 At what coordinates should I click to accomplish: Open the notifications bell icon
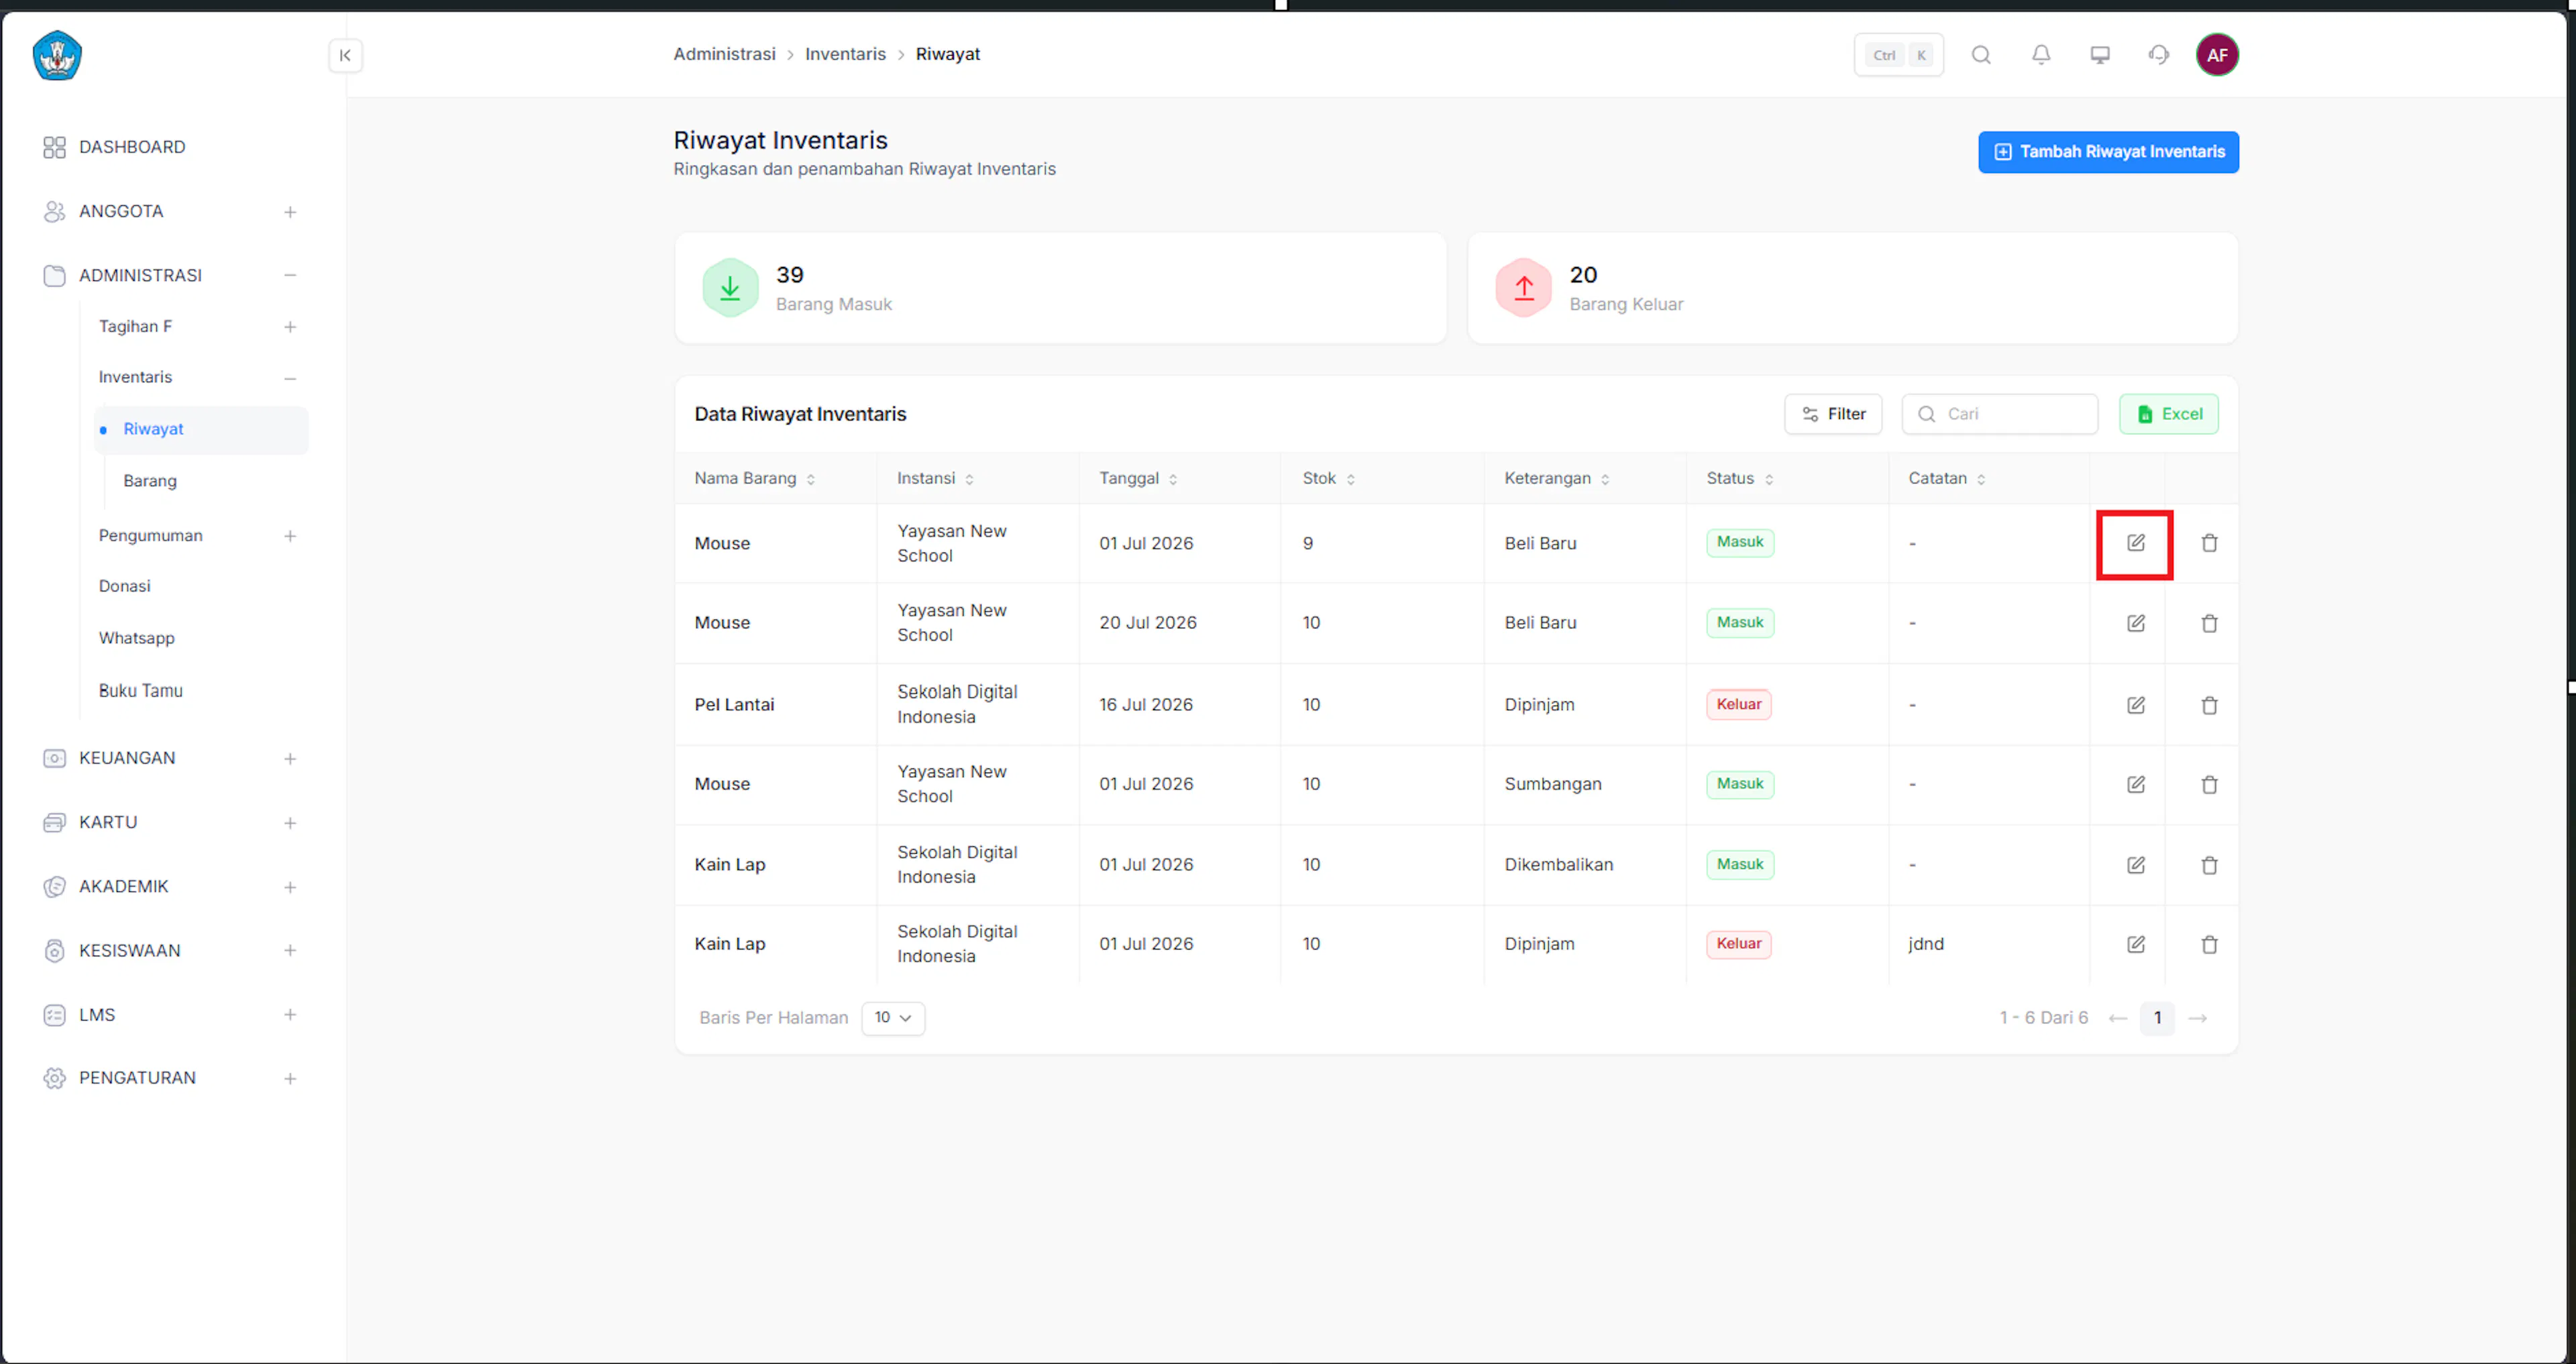tap(2041, 55)
